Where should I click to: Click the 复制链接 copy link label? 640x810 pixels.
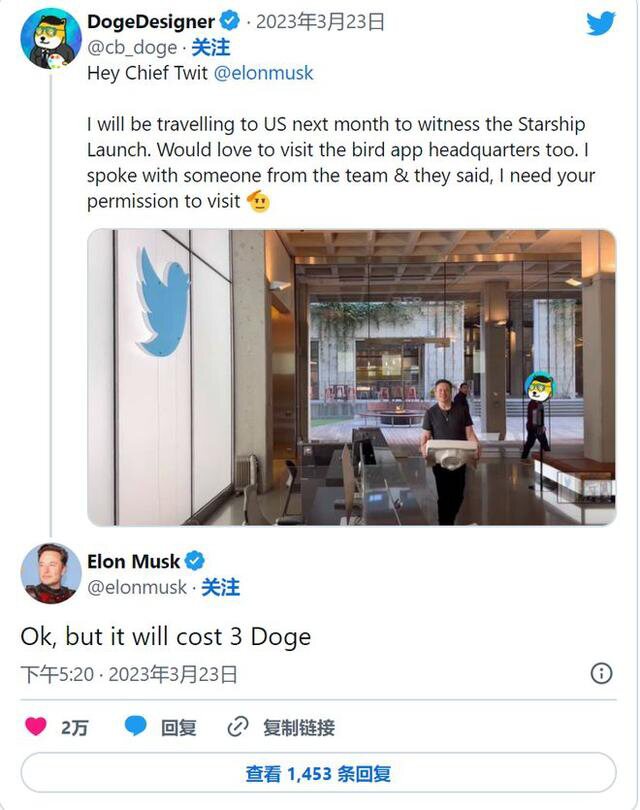298,727
